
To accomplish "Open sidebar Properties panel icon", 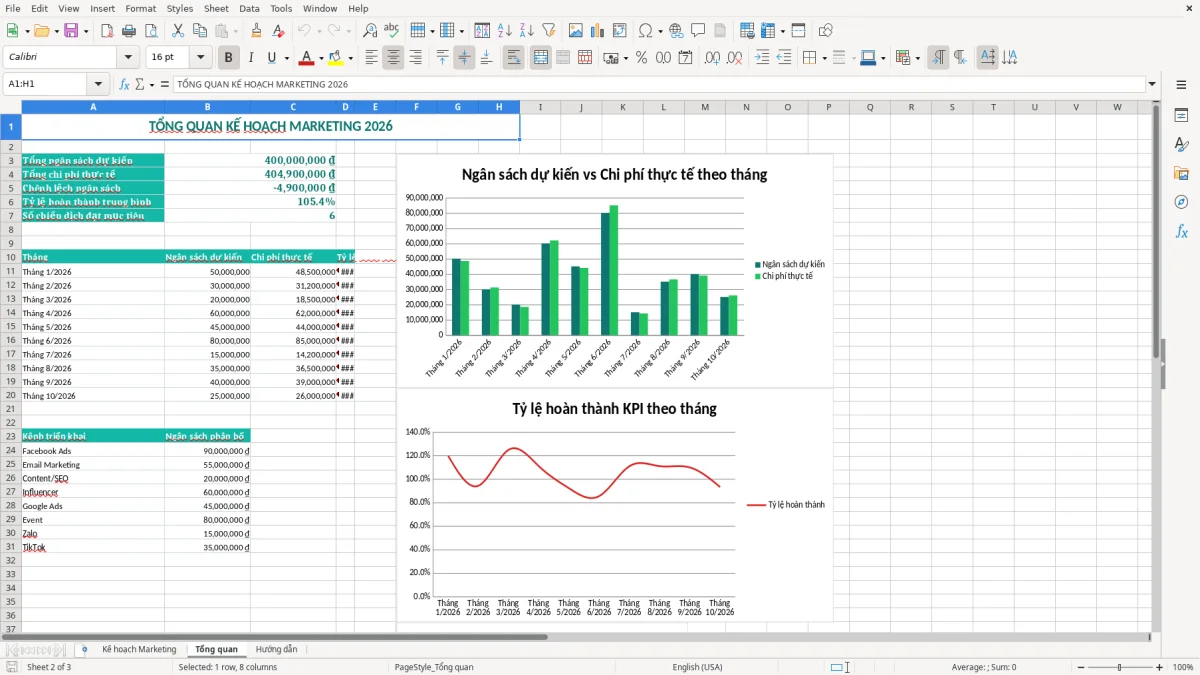I will point(1181,115).
